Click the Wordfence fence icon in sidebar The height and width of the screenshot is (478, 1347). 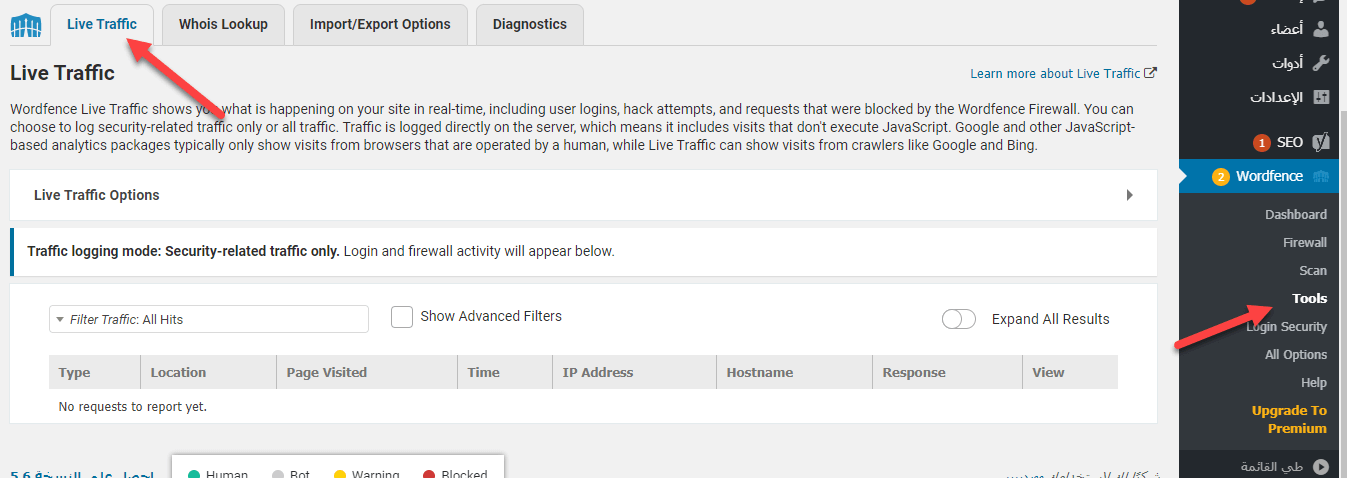1321,176
